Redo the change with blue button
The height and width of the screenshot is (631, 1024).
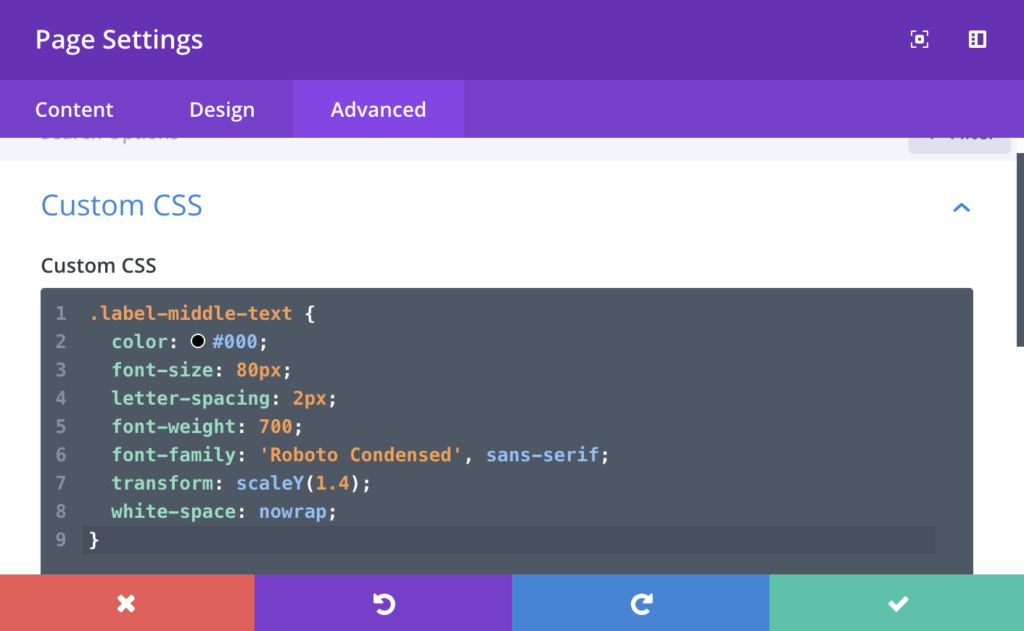[641, 603]
